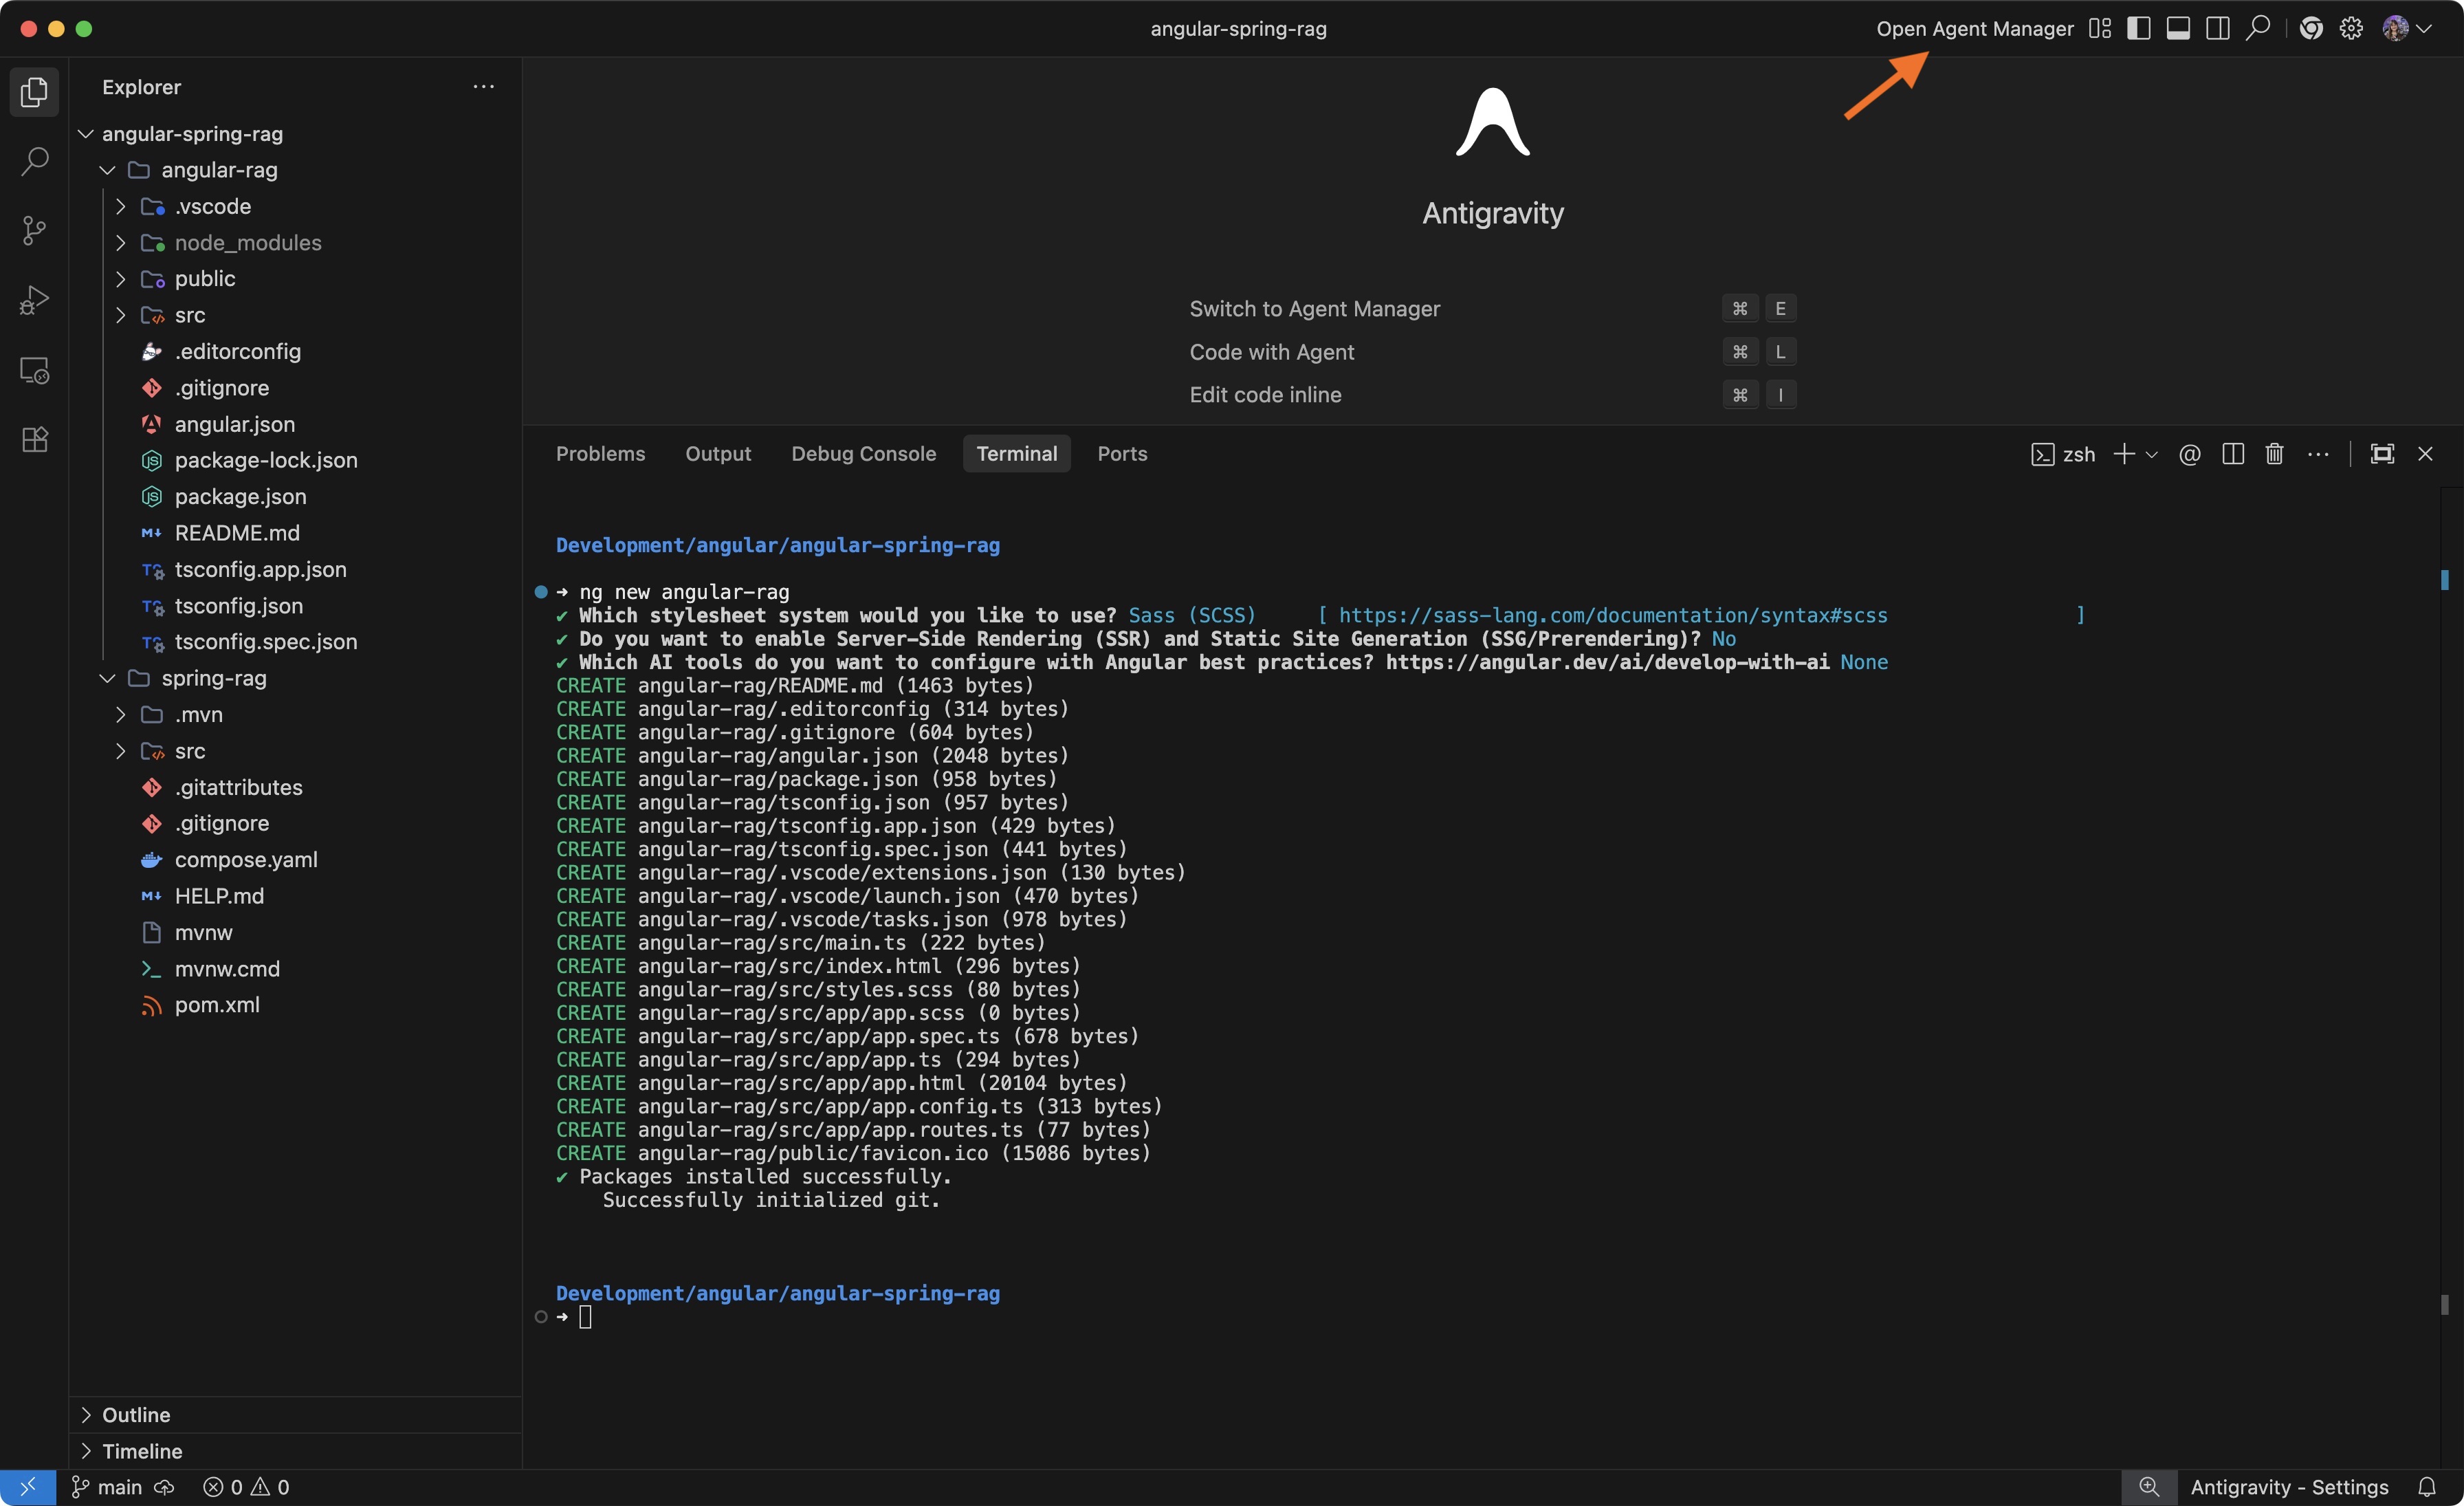Screen dimensions: 2464x1506
Task: Open the Search view in the activity bar
Action: coord(35,160)
